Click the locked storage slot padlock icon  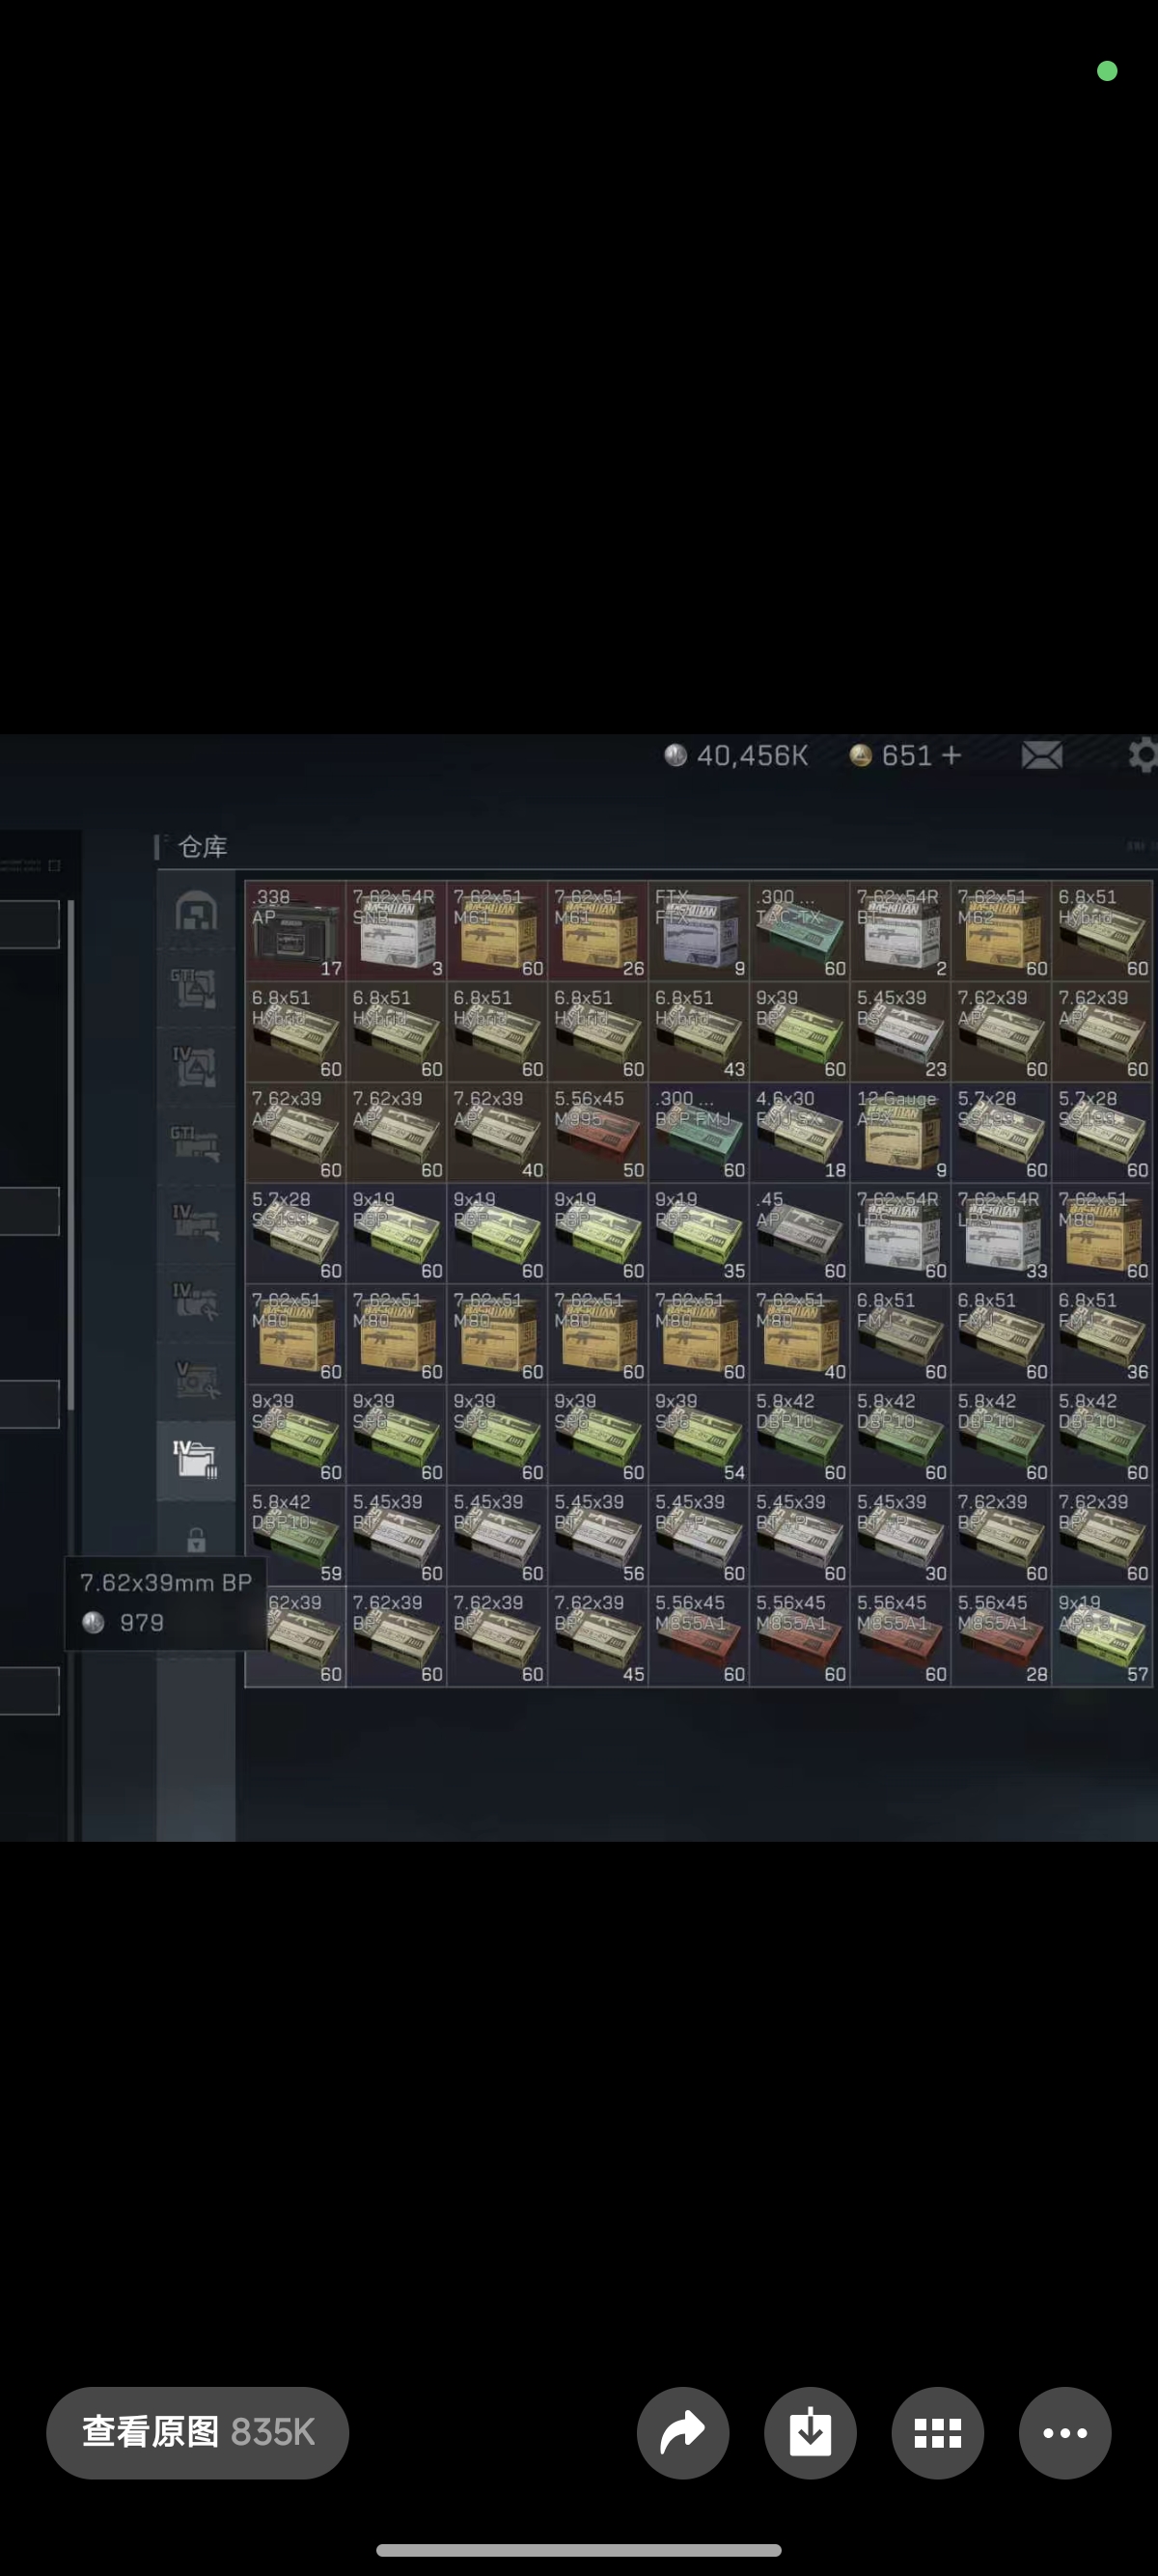click(196, 1540)
